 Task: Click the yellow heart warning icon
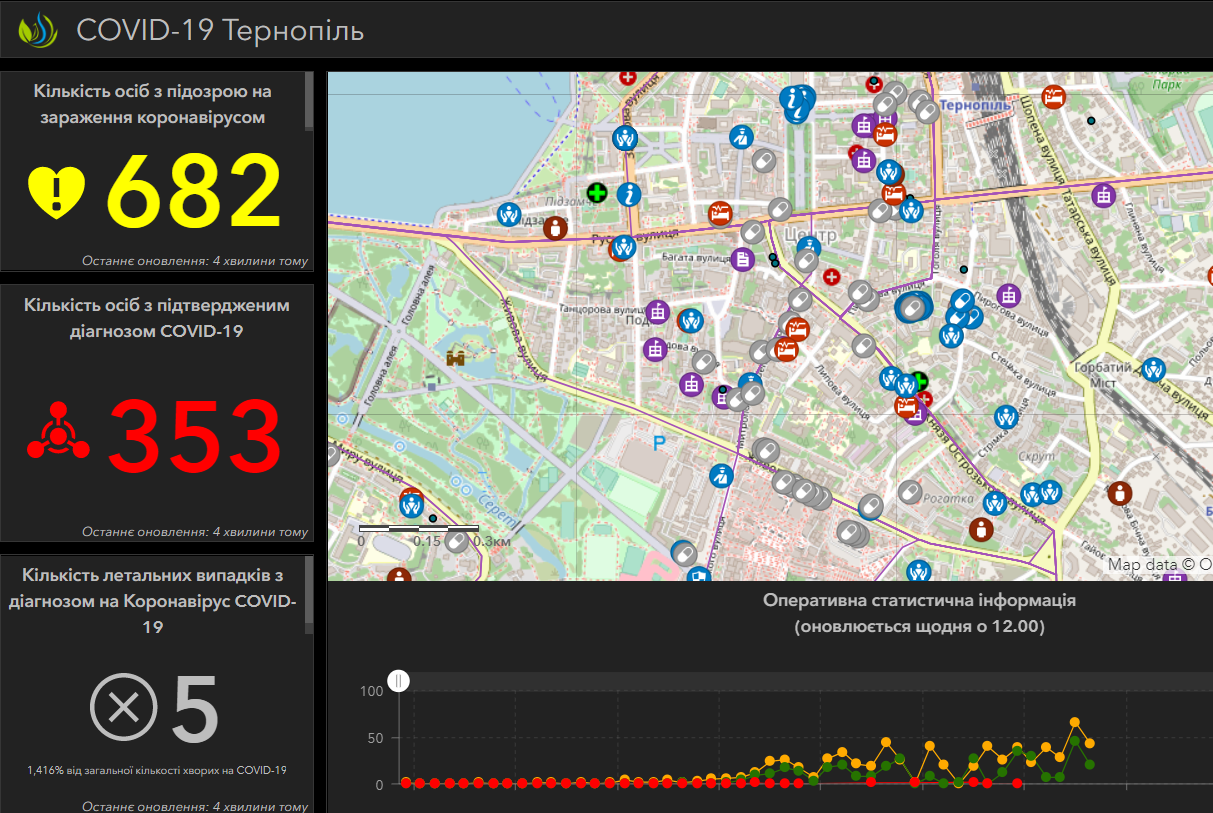pos(57,192)
